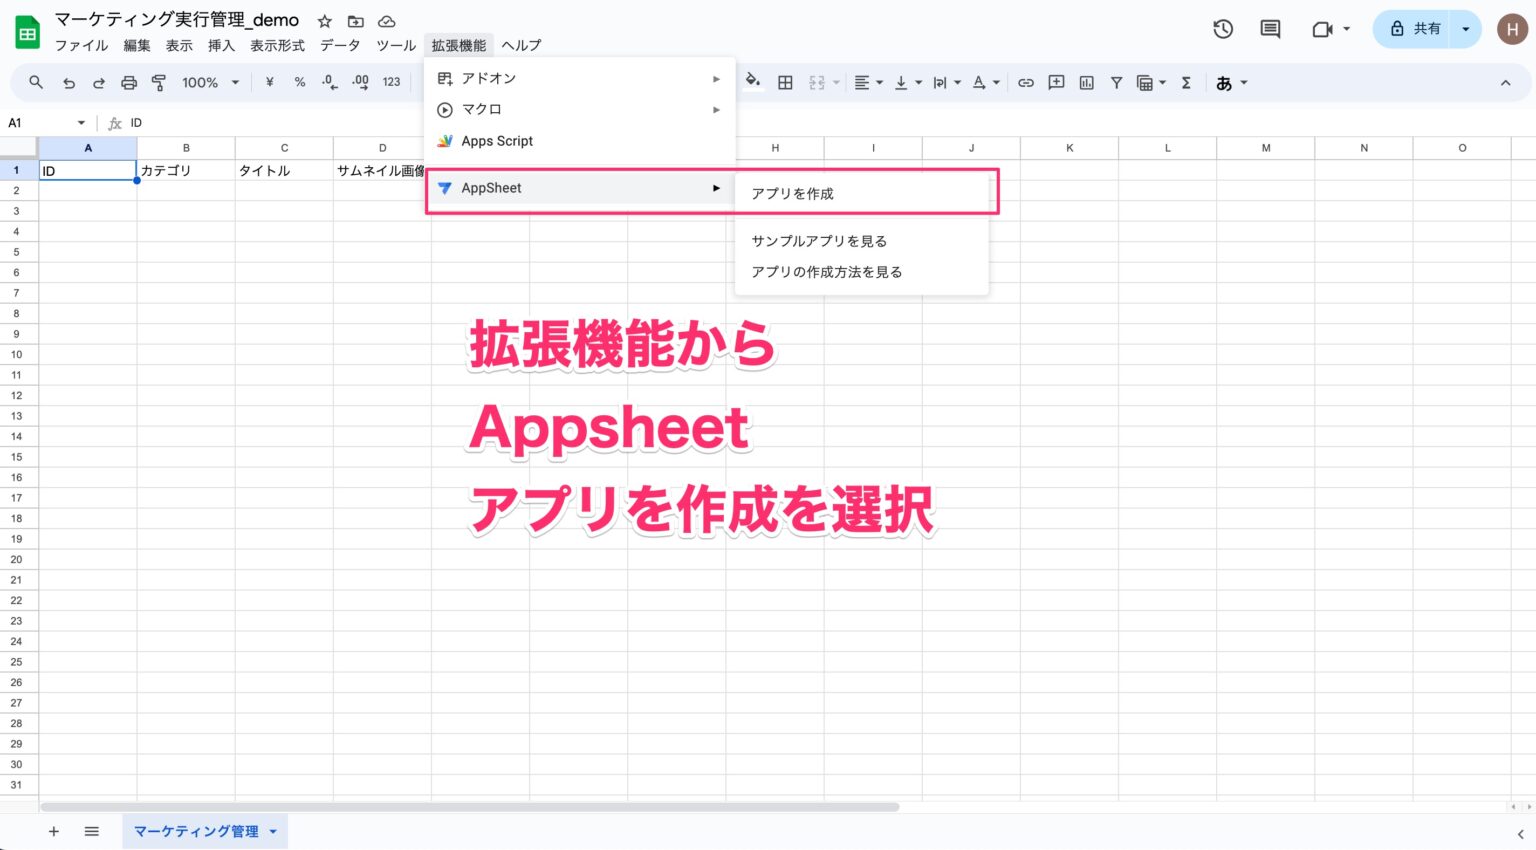
Task: Click the borders icon
Action: point(785,82)
